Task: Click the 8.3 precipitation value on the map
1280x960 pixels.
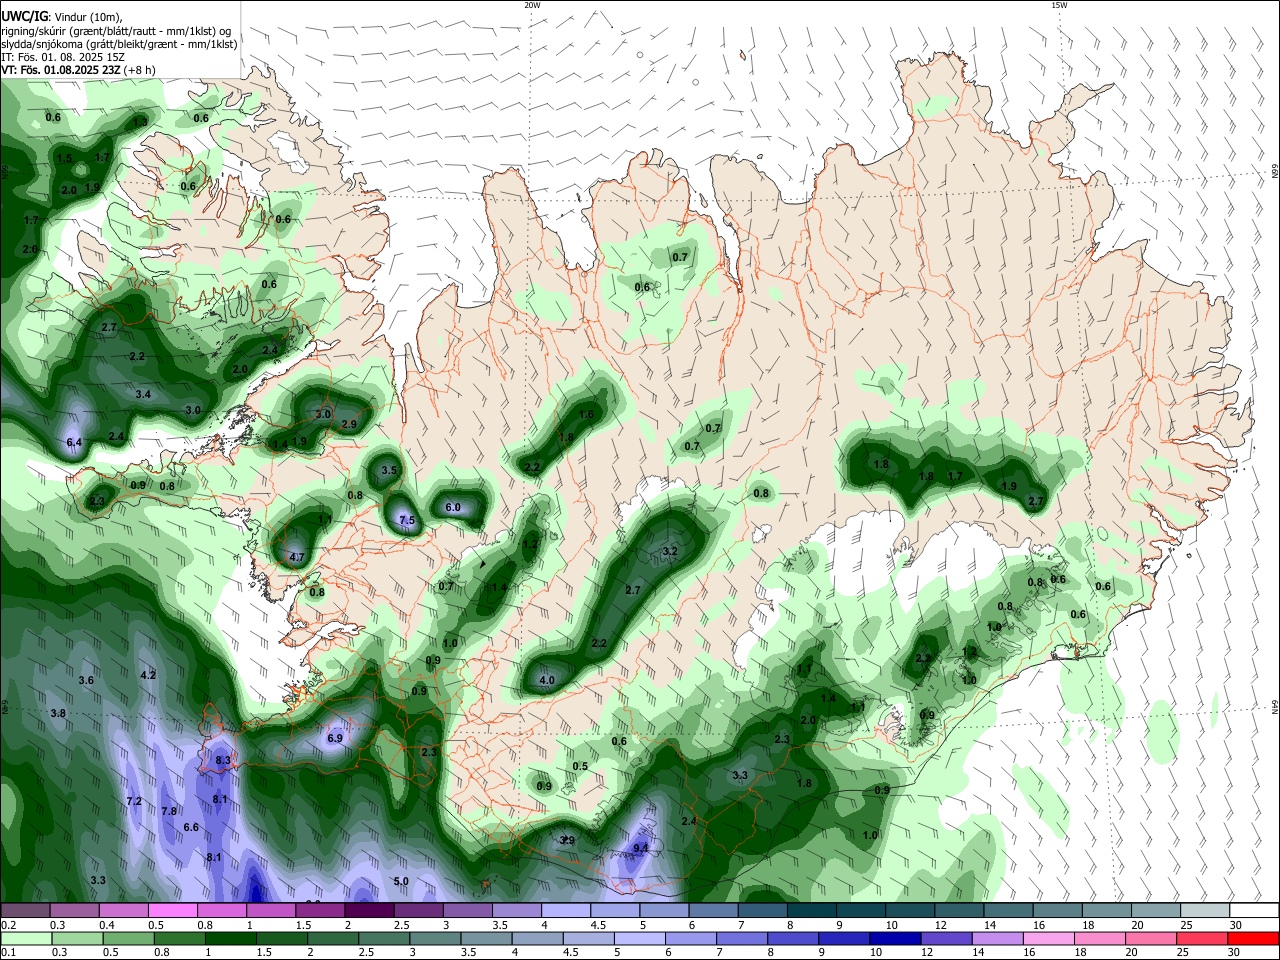Action: (223, 761)
